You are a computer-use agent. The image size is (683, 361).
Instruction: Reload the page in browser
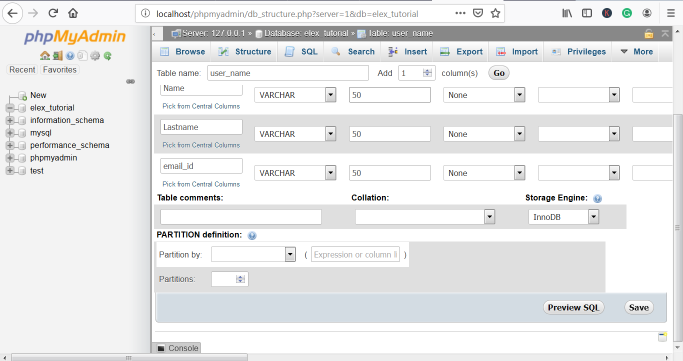point(53,13)
